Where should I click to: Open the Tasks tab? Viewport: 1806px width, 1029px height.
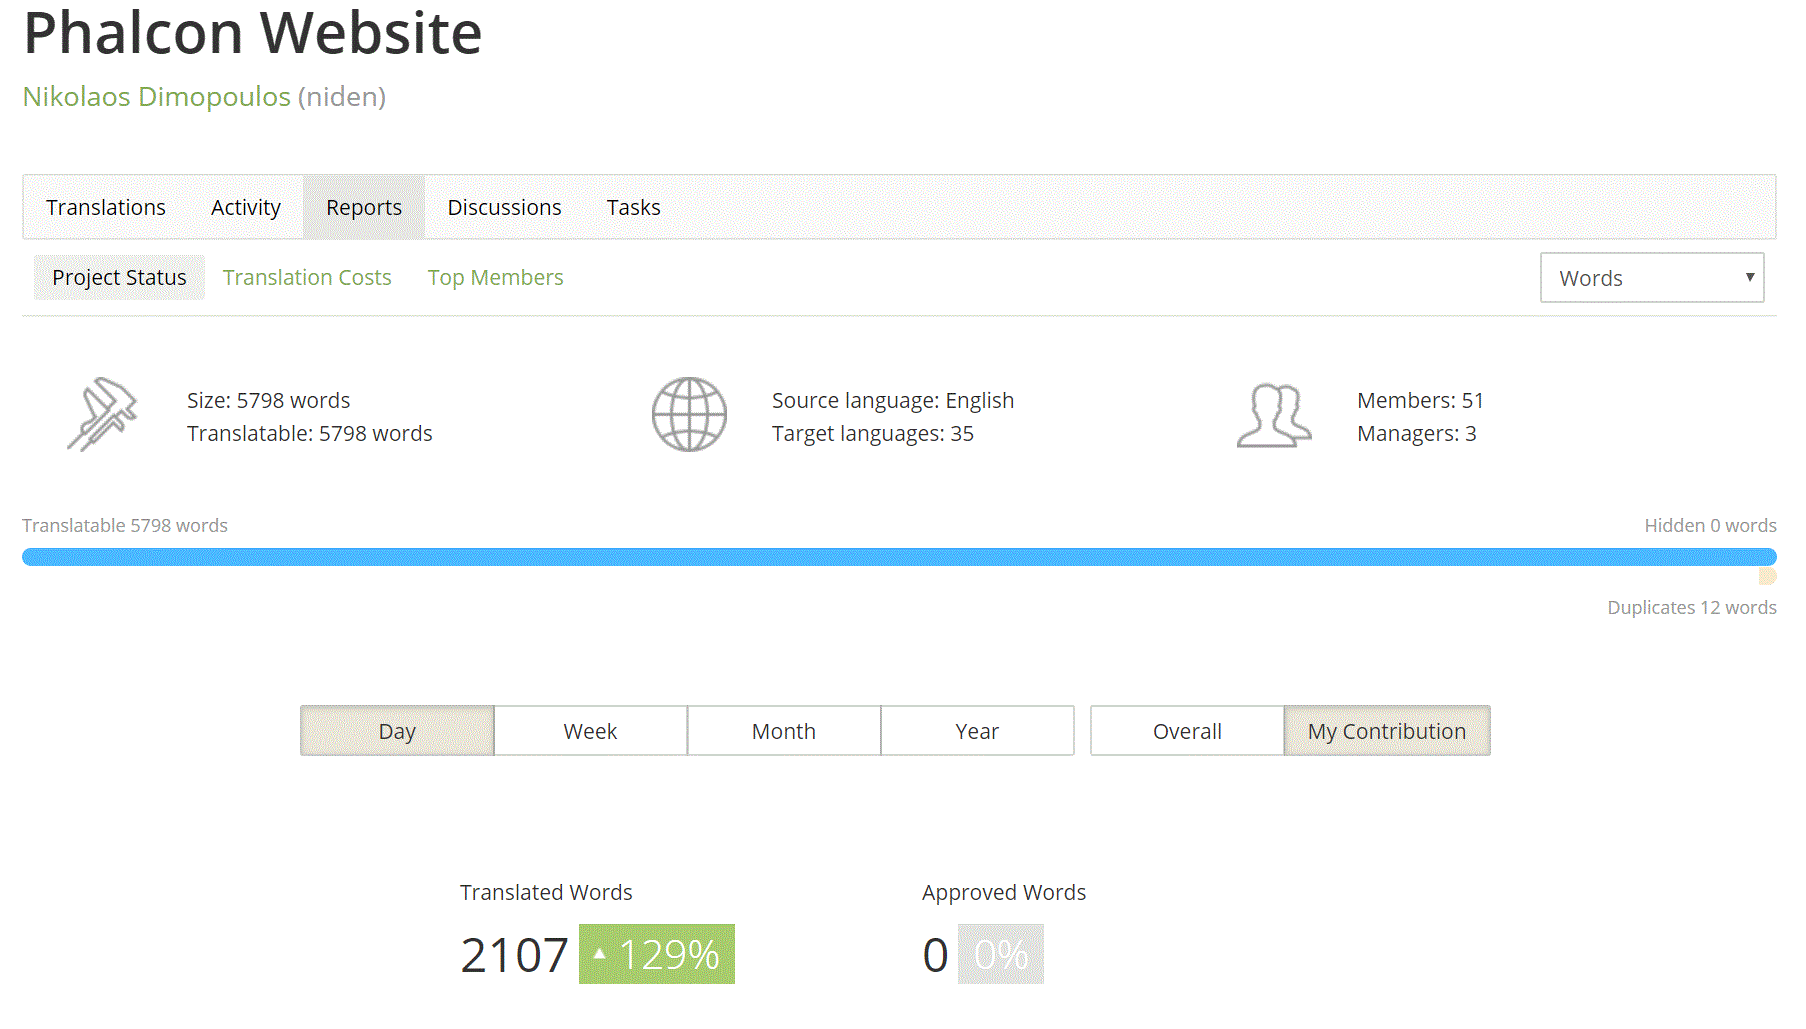(633, 207)
